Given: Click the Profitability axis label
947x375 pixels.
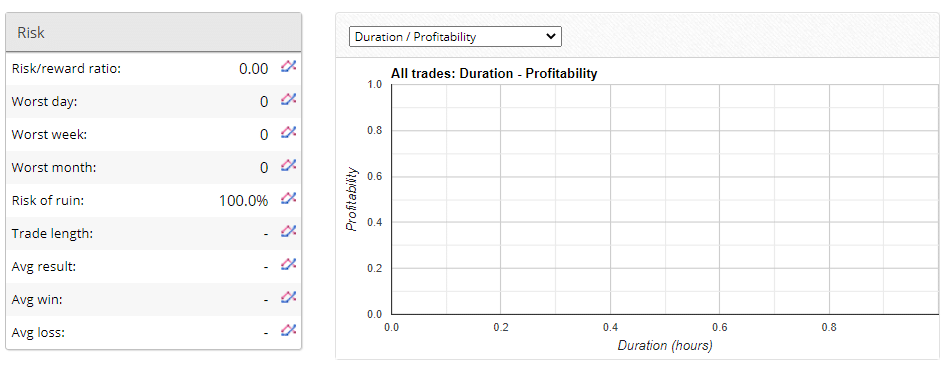Looking at the screenshot, I should (x=352, y=199).
